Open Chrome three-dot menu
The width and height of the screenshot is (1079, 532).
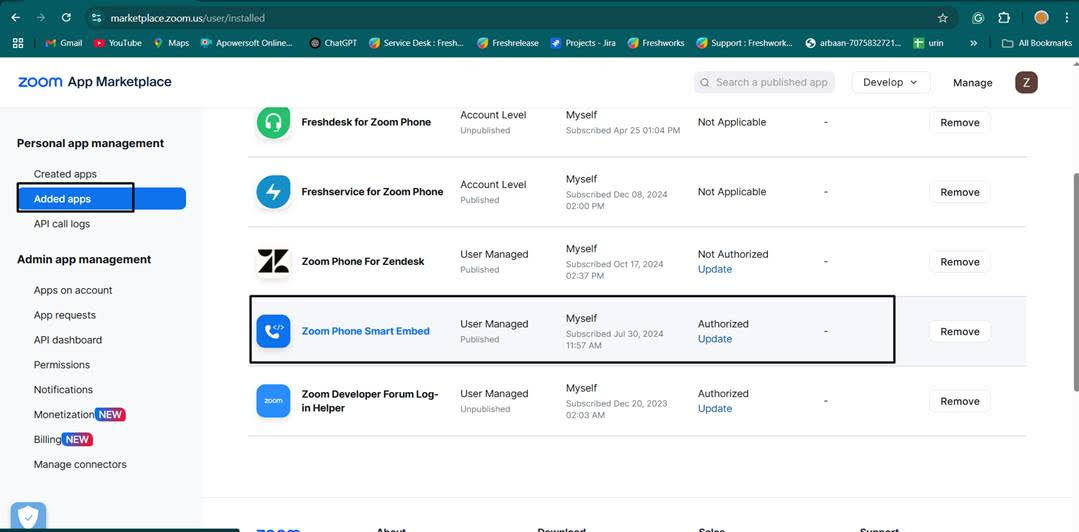click(1067, 18)
